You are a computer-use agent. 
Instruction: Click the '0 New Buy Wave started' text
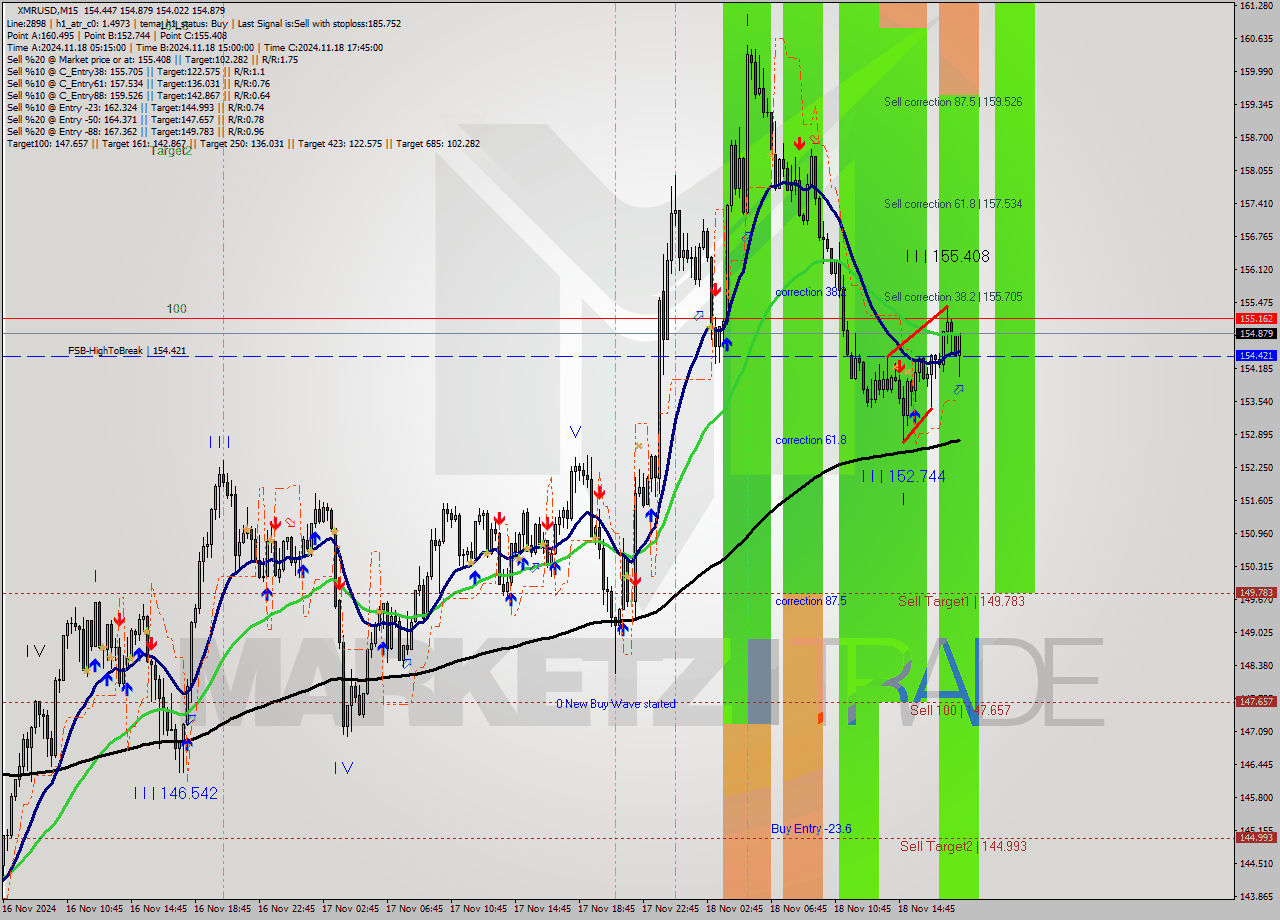(616, 704)
